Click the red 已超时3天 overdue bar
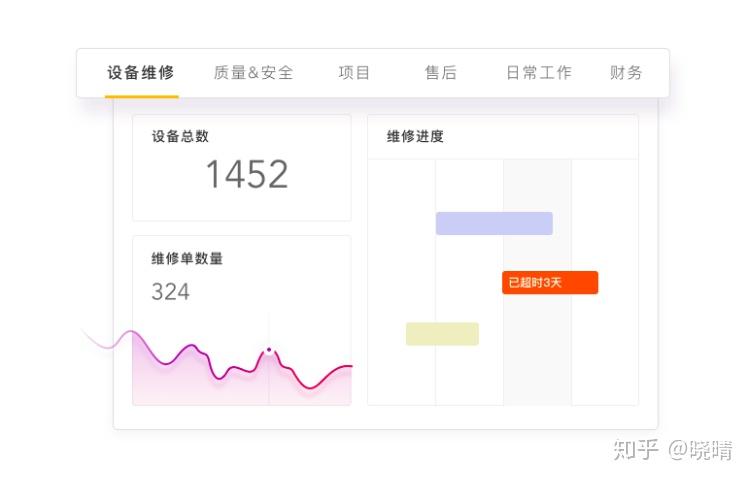The height and width of the screenshot is (481, 751). (x=550, y=283)
